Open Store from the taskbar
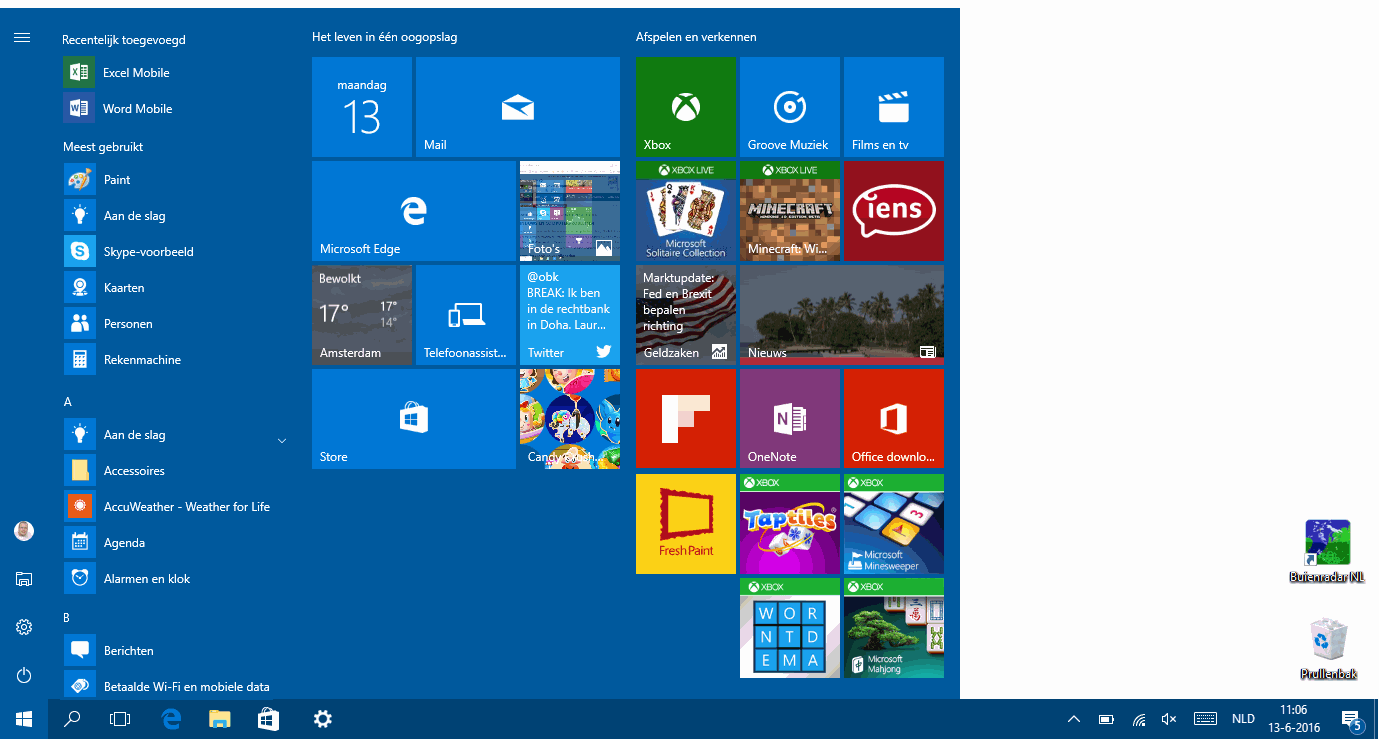 [x=268, y=719]
